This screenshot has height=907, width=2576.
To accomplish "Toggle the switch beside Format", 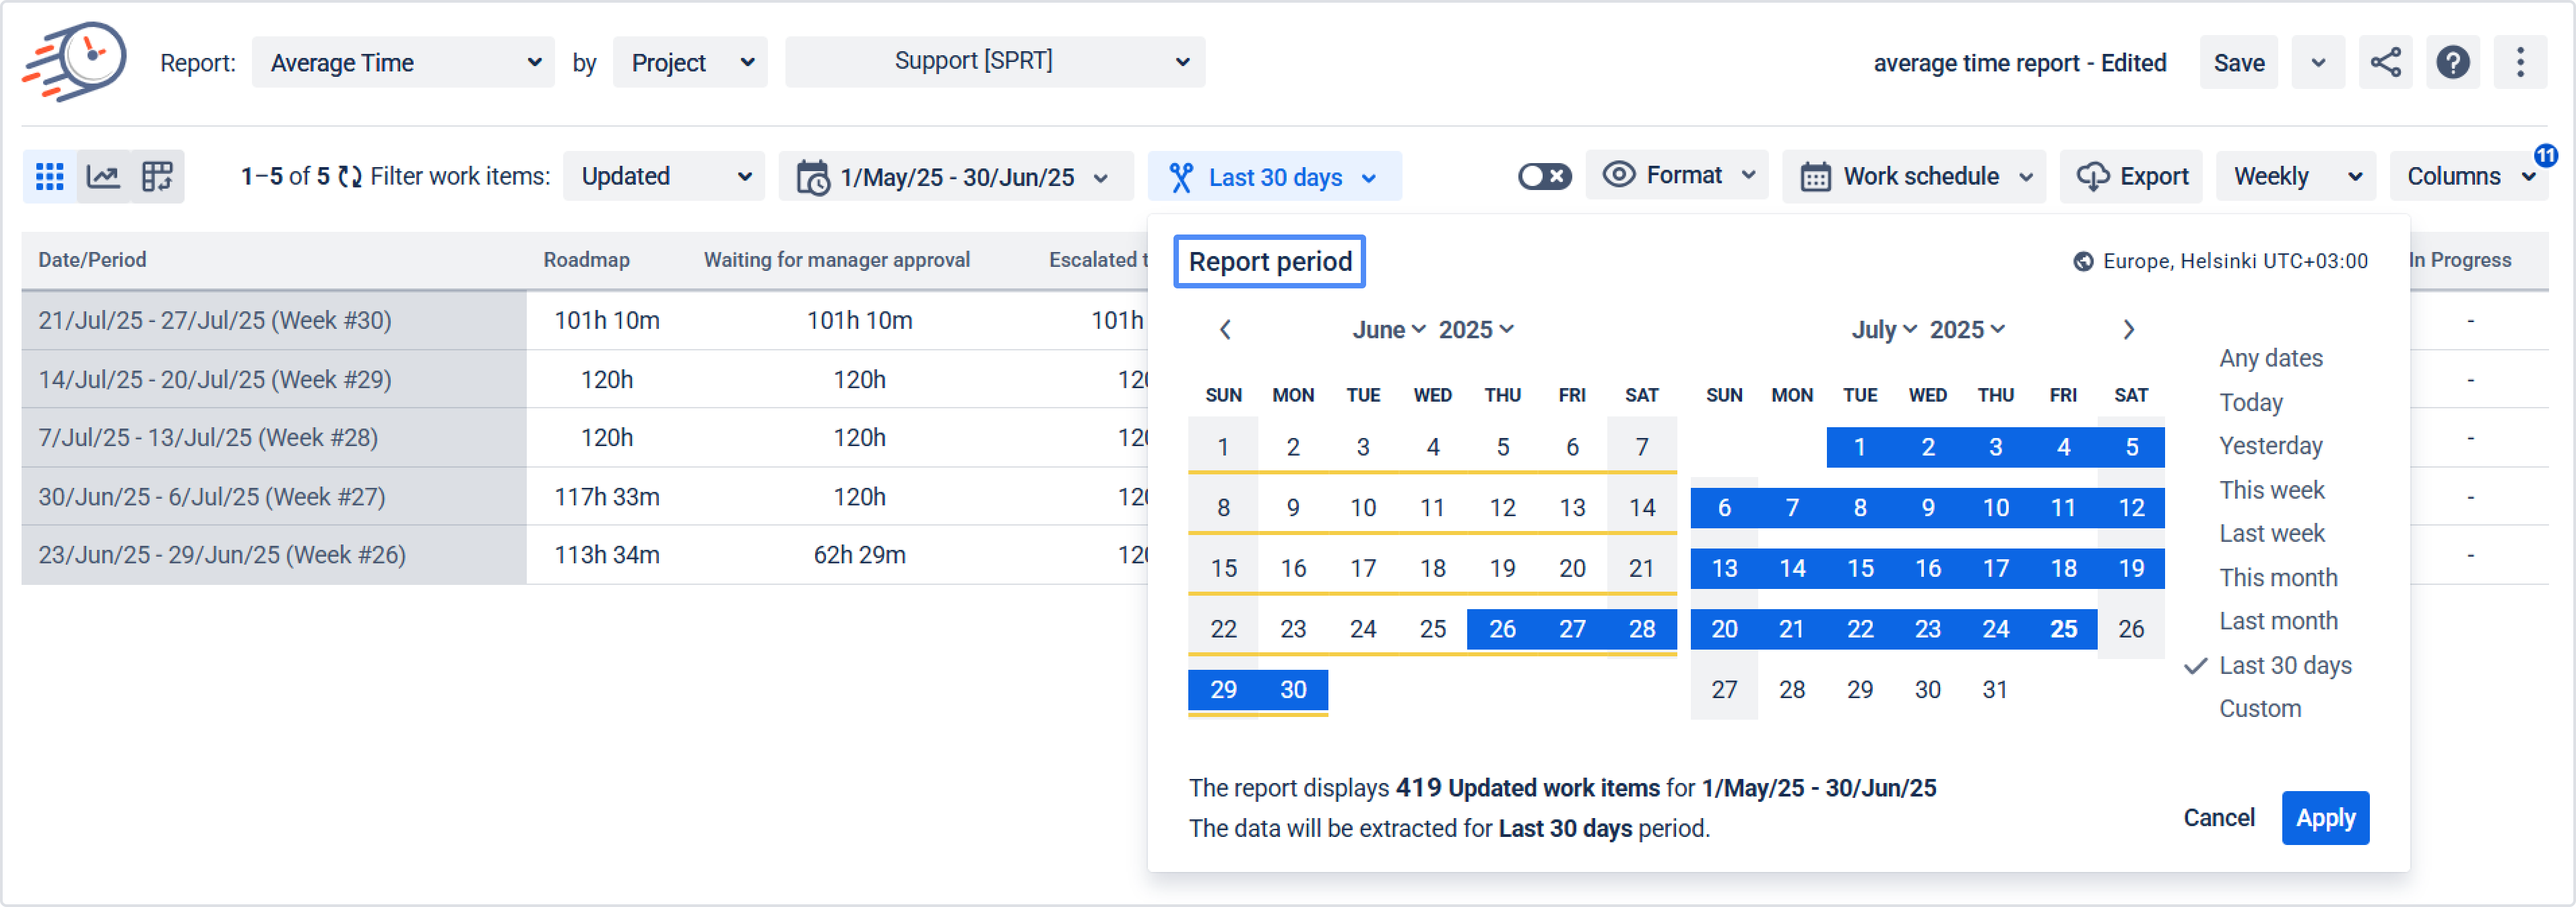I will [x=1544, y=177].
